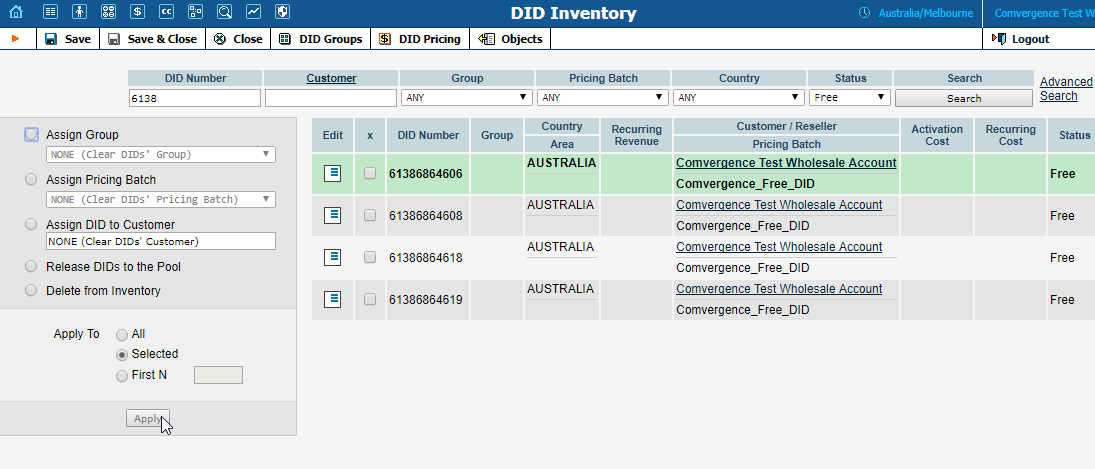The width and height of the screenshot is (1095, 469).
Task: Open the line chart statistics icon
Action: click(x=254, y=13)
